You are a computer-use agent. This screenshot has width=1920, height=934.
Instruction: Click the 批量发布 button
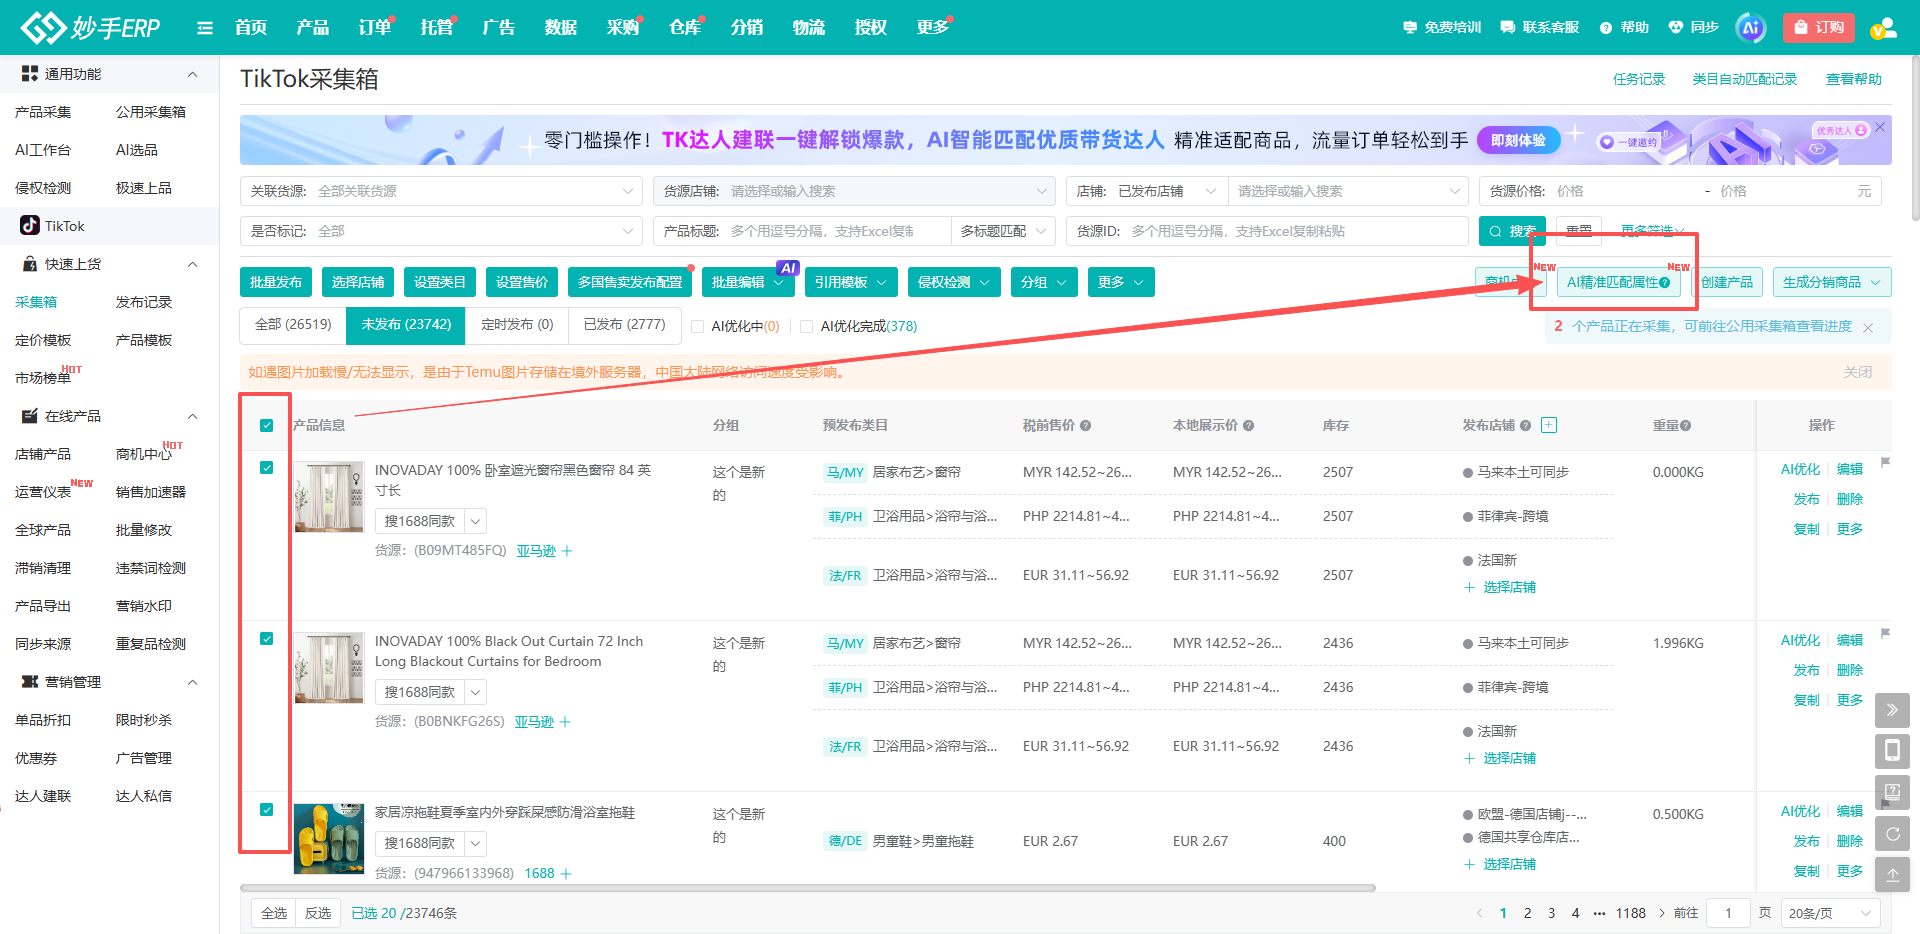(276, 282)
